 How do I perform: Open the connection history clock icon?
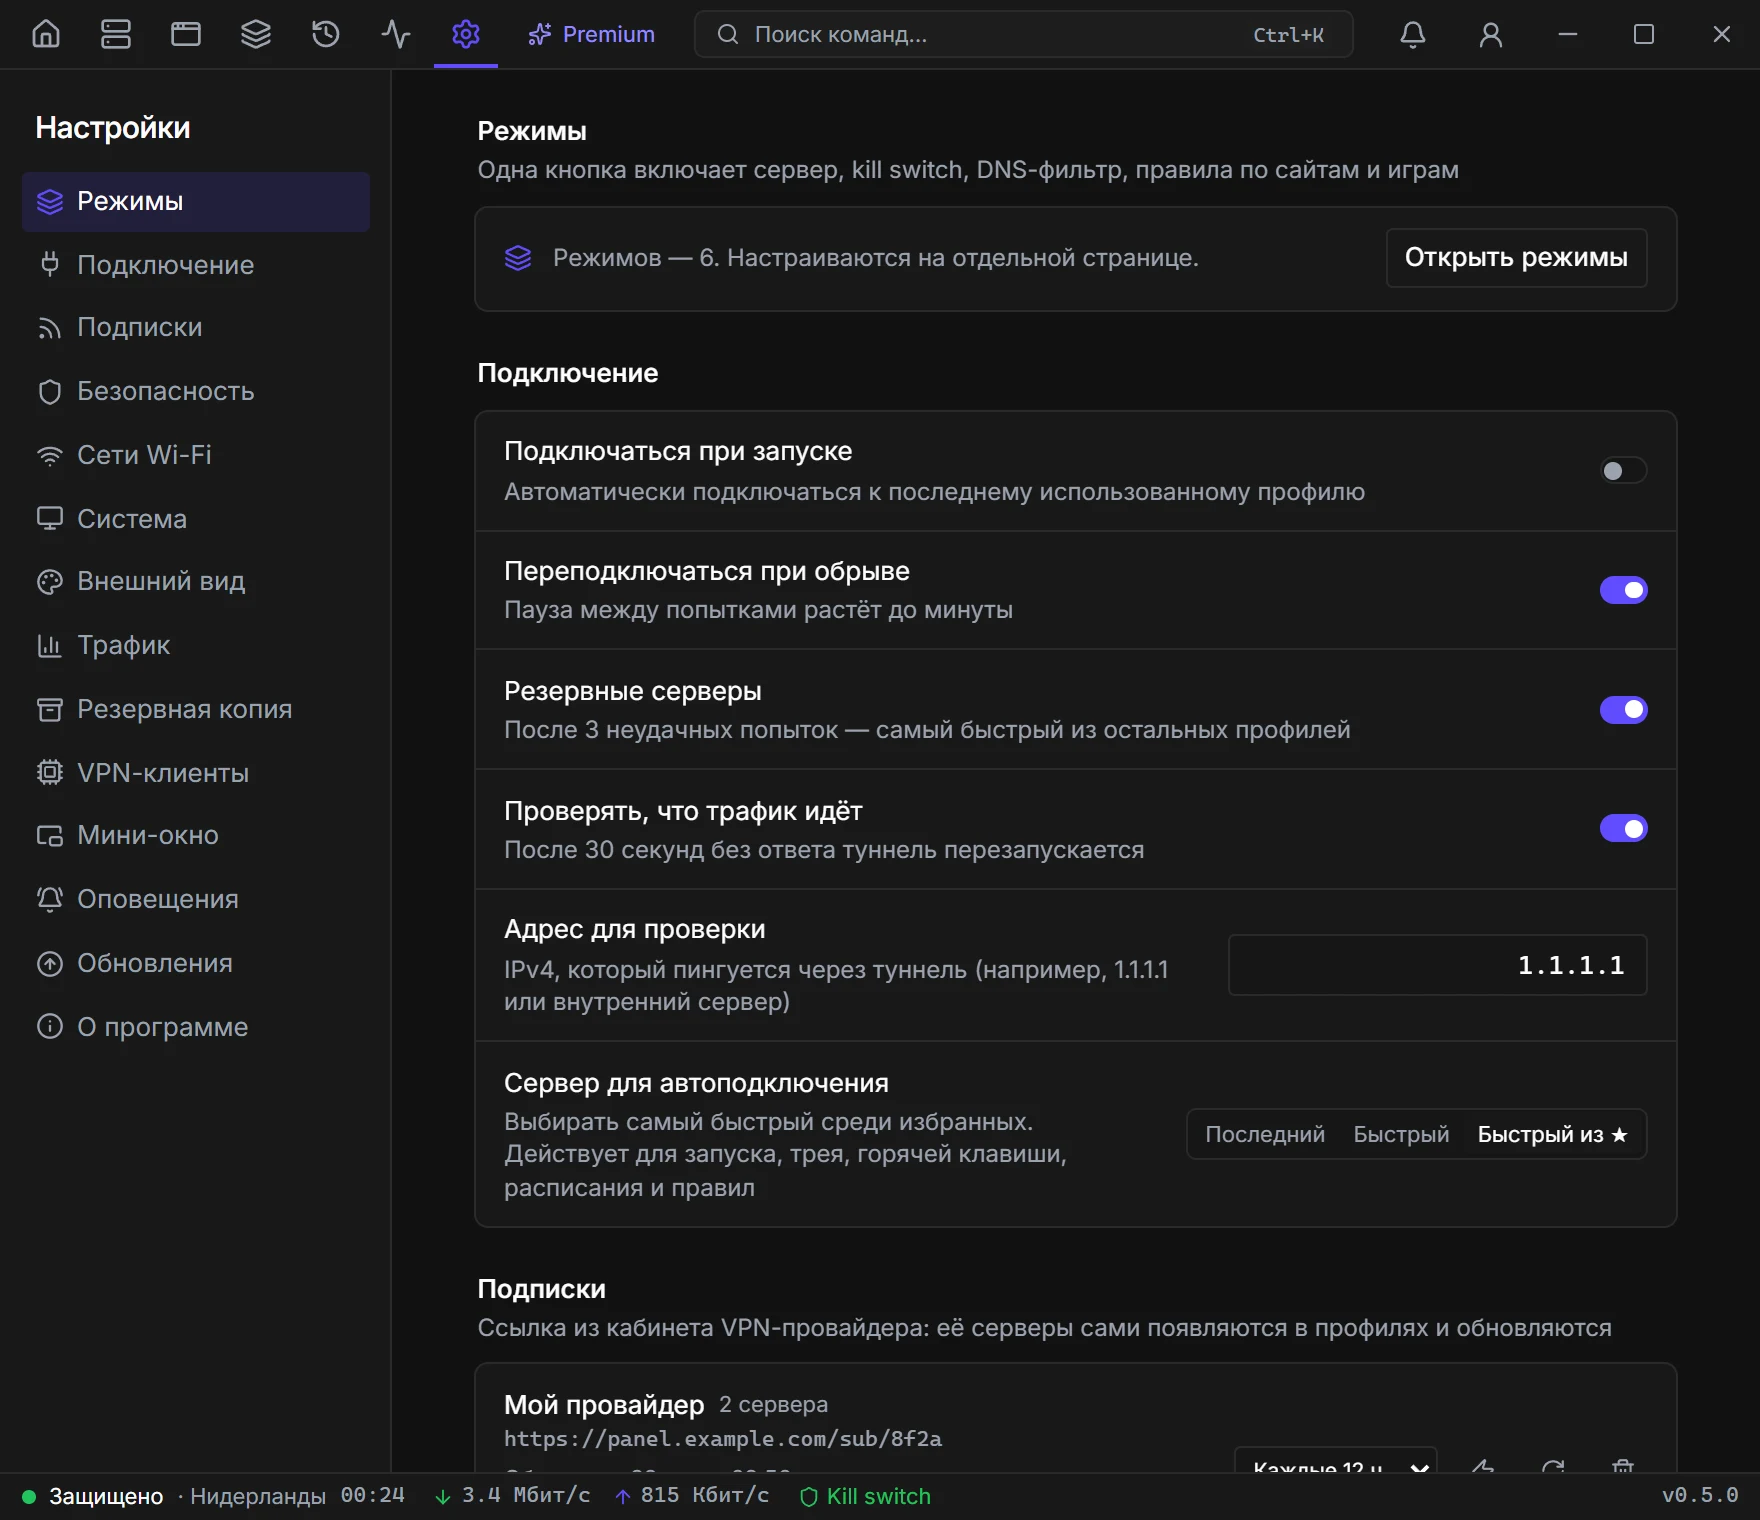click(326, 34)
